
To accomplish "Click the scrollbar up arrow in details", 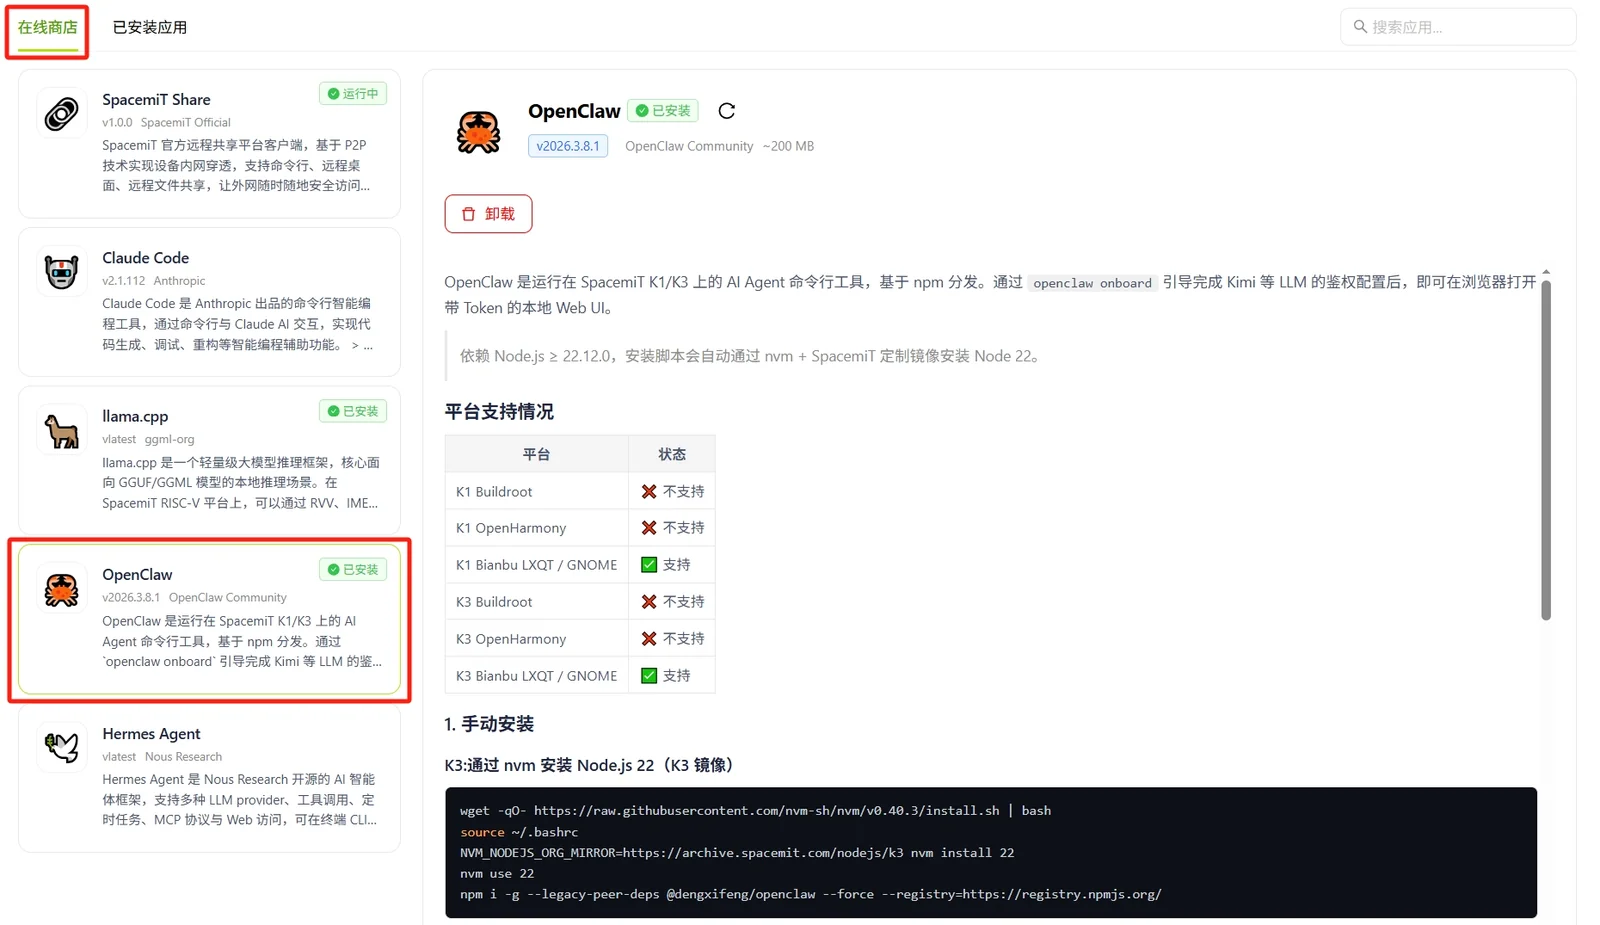I will pyautogui.click(x=1546, y=272).
